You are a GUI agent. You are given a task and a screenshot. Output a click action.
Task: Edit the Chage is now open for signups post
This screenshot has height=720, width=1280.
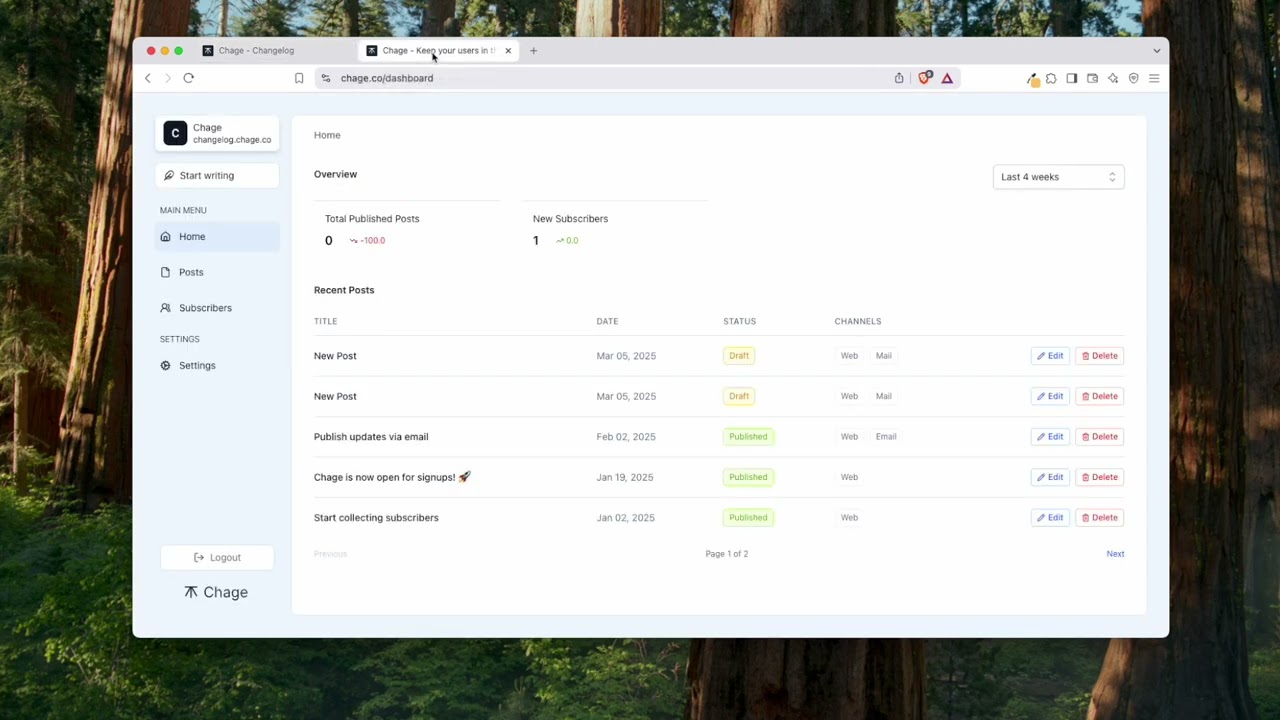coord(1050,477)
